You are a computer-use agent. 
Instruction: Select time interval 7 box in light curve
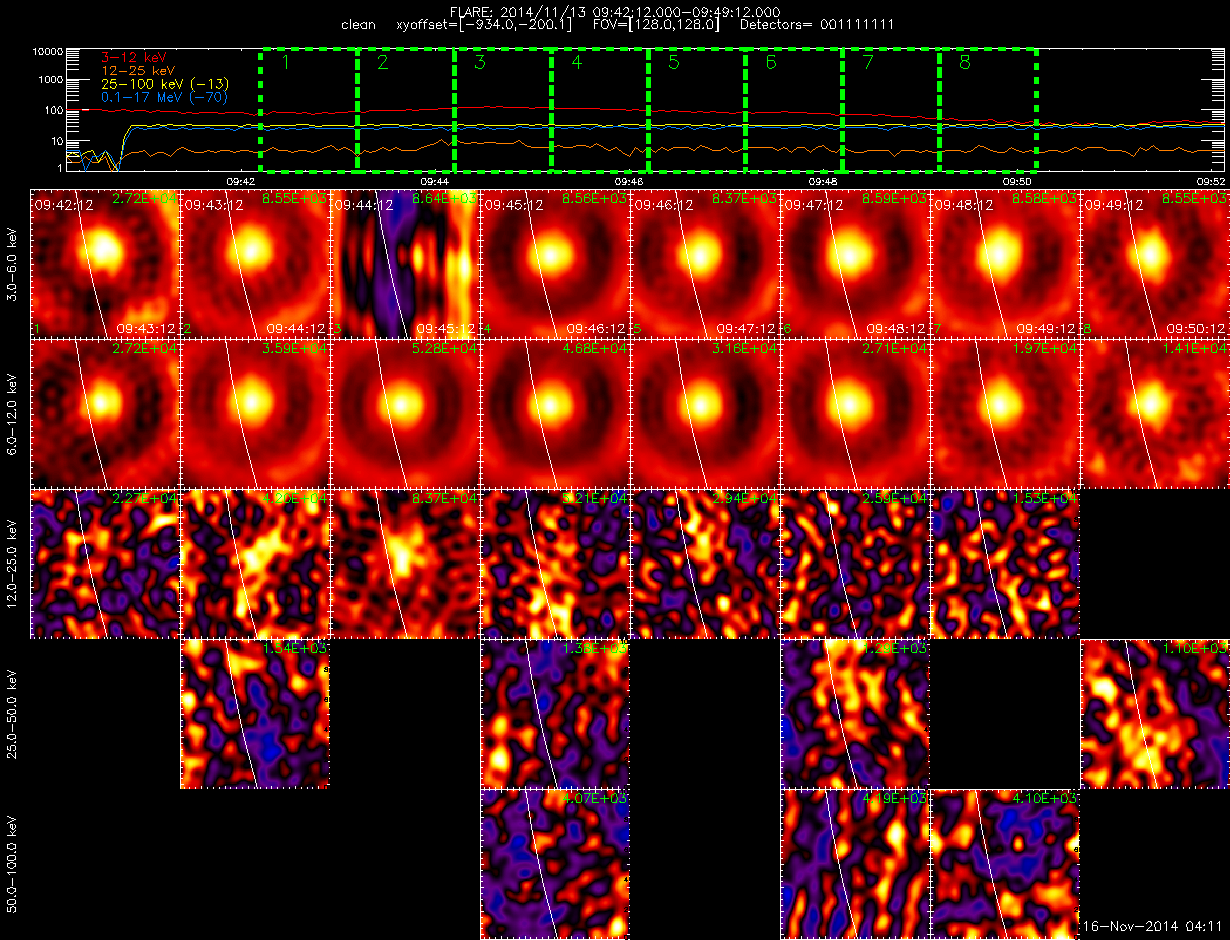pos(891,109)
